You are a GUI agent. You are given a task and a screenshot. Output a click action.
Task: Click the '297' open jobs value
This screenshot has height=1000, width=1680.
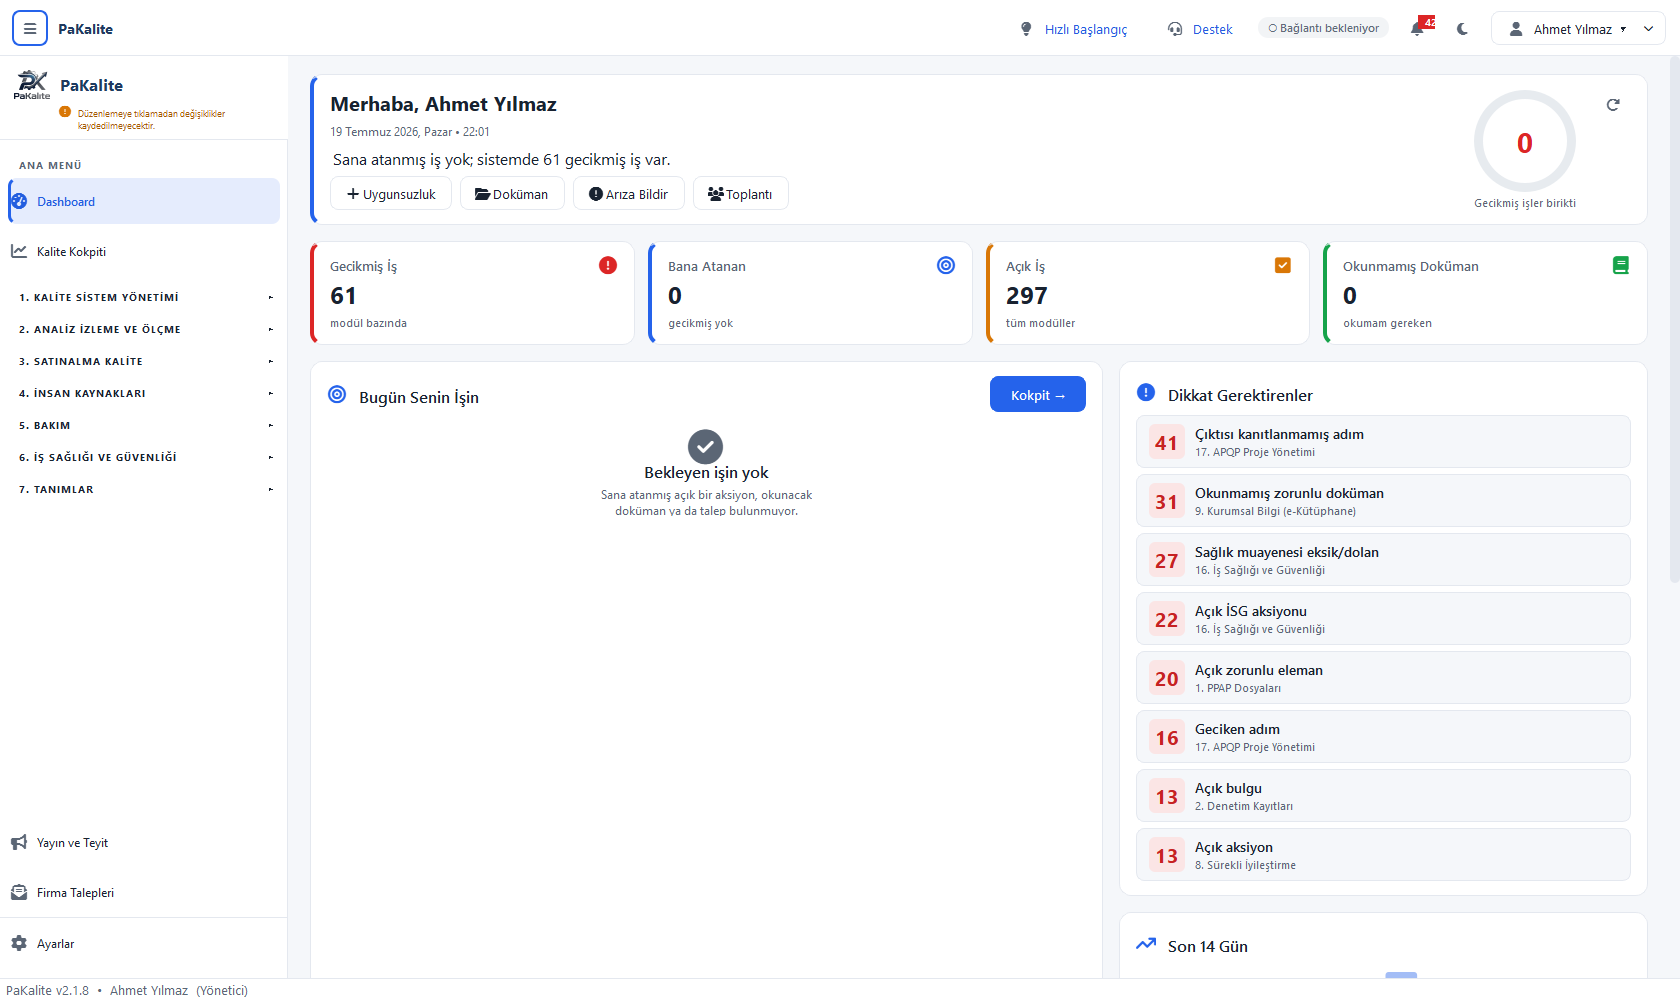1027,296
